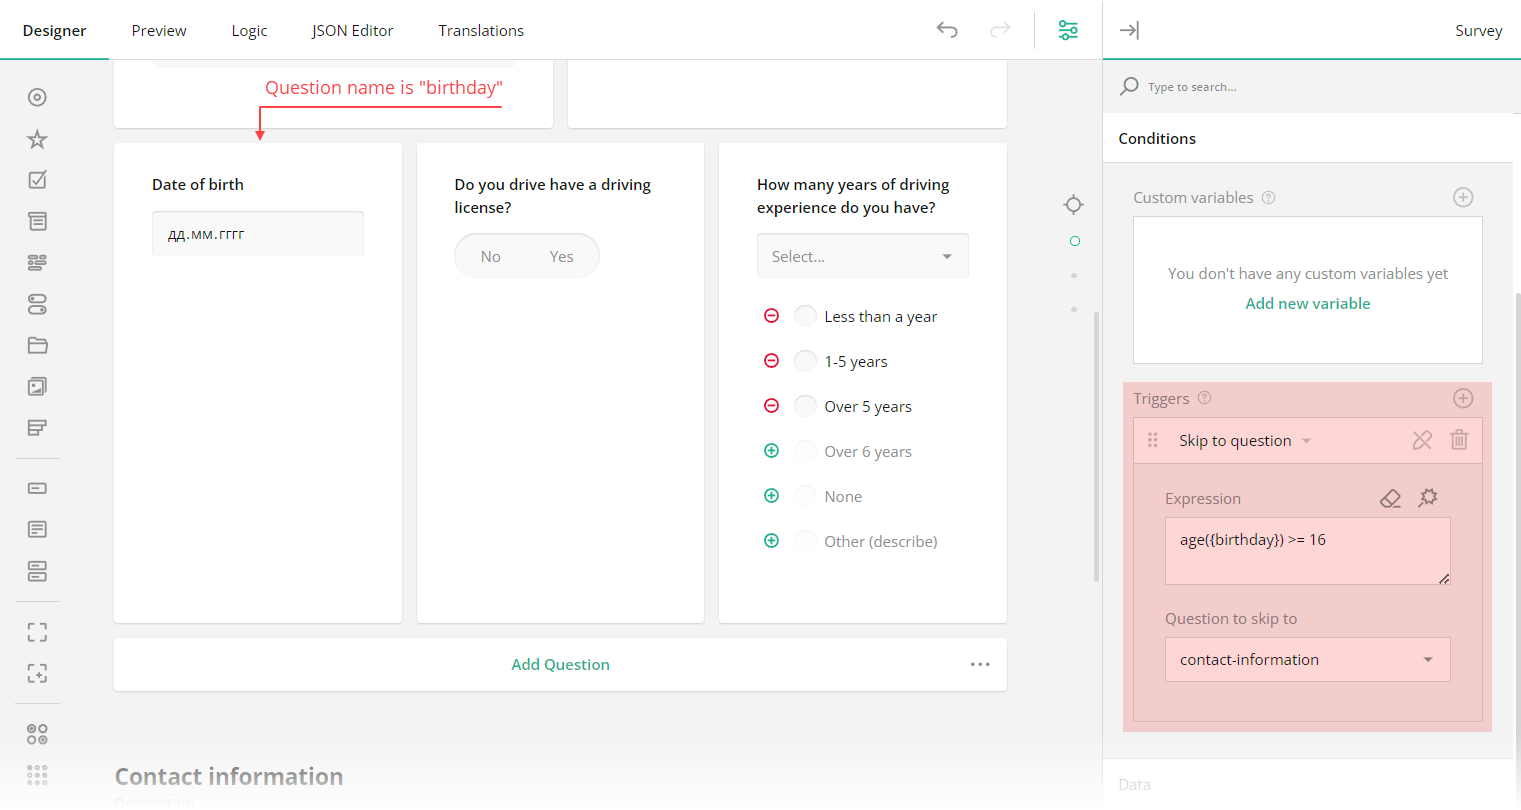Open the Logic tab
Screen dimensions: 1521x810
249,30
